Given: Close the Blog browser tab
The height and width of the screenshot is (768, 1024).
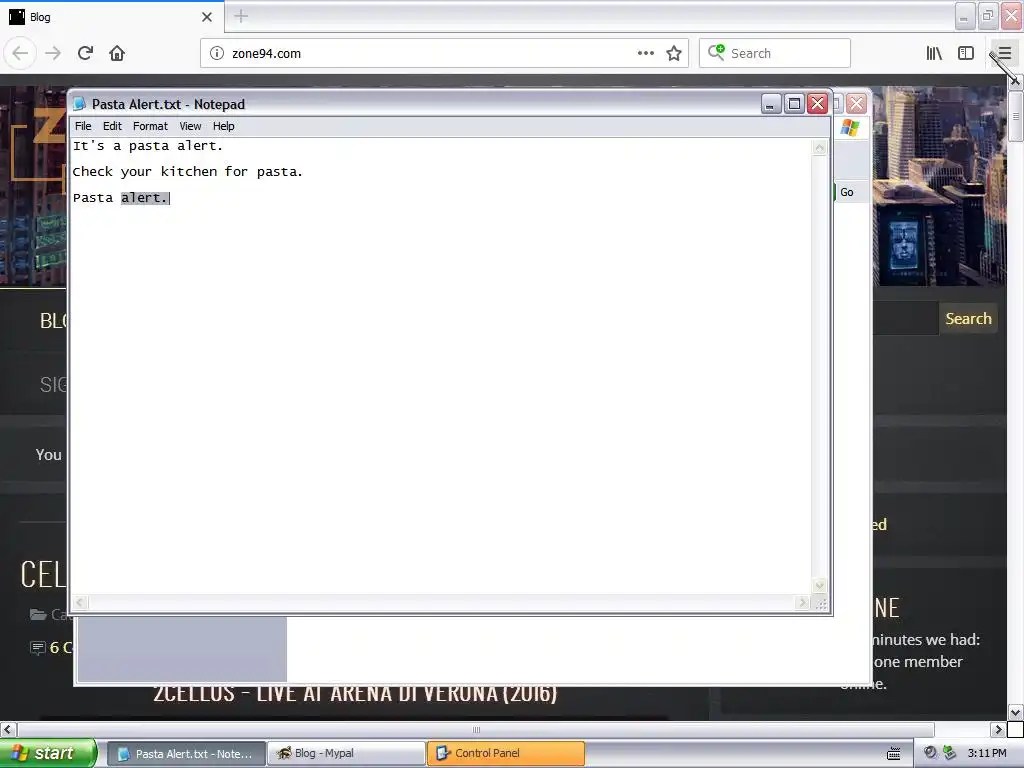Looking at the screenshot, I should pos(207,17).
